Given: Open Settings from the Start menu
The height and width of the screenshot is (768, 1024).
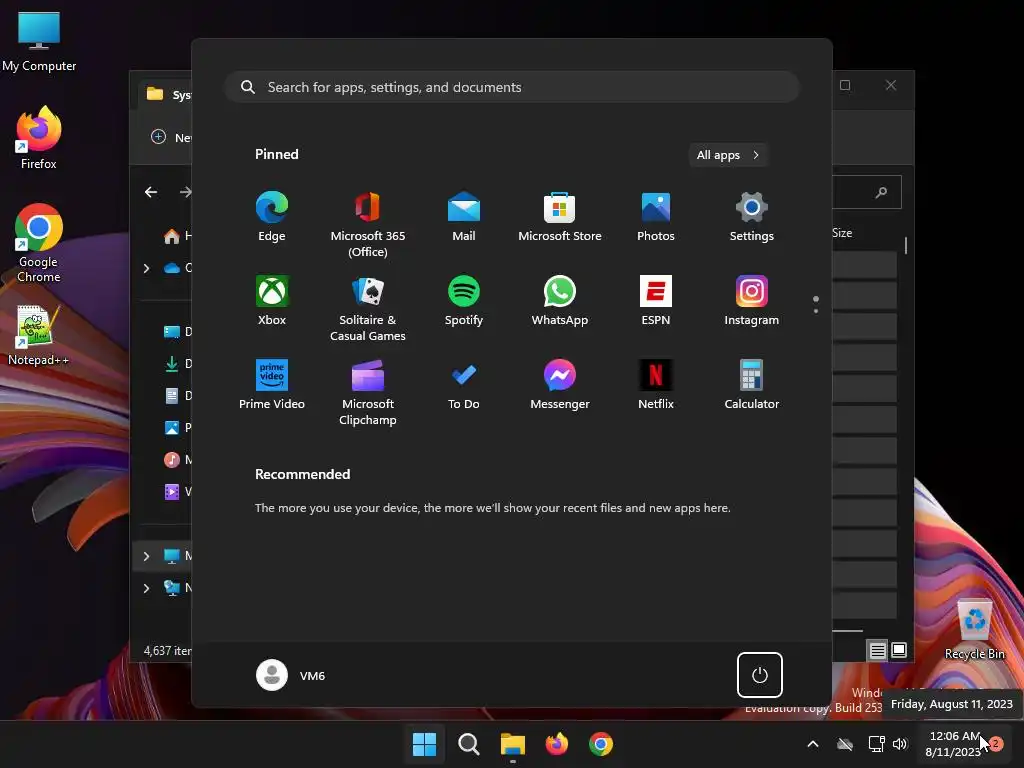Looking at the screenshot, I should [x=752, y=217].
